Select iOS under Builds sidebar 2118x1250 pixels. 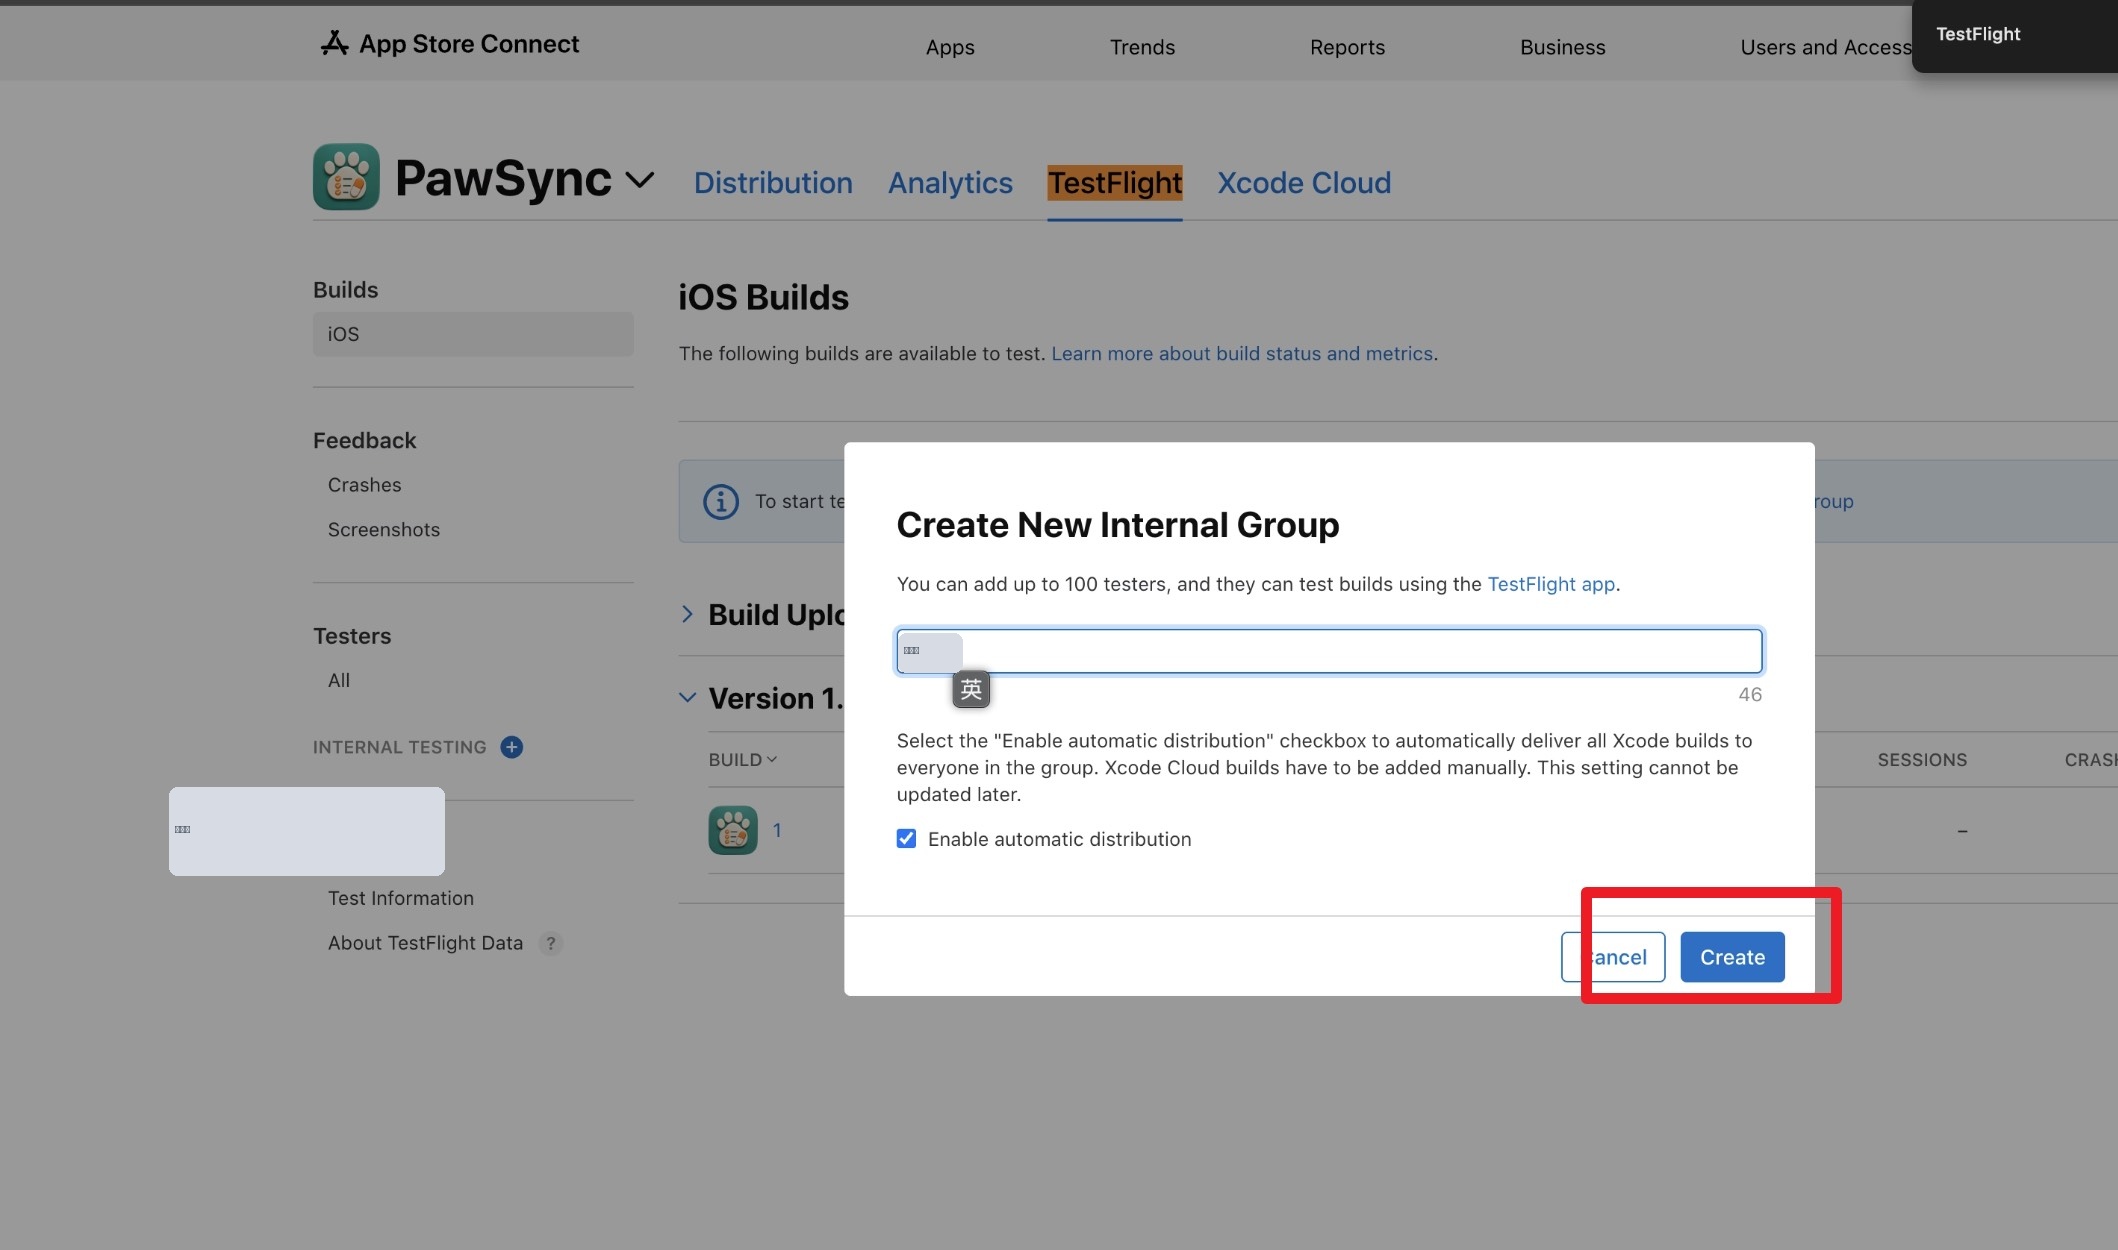pyautogui.click(x=473, y=334)
